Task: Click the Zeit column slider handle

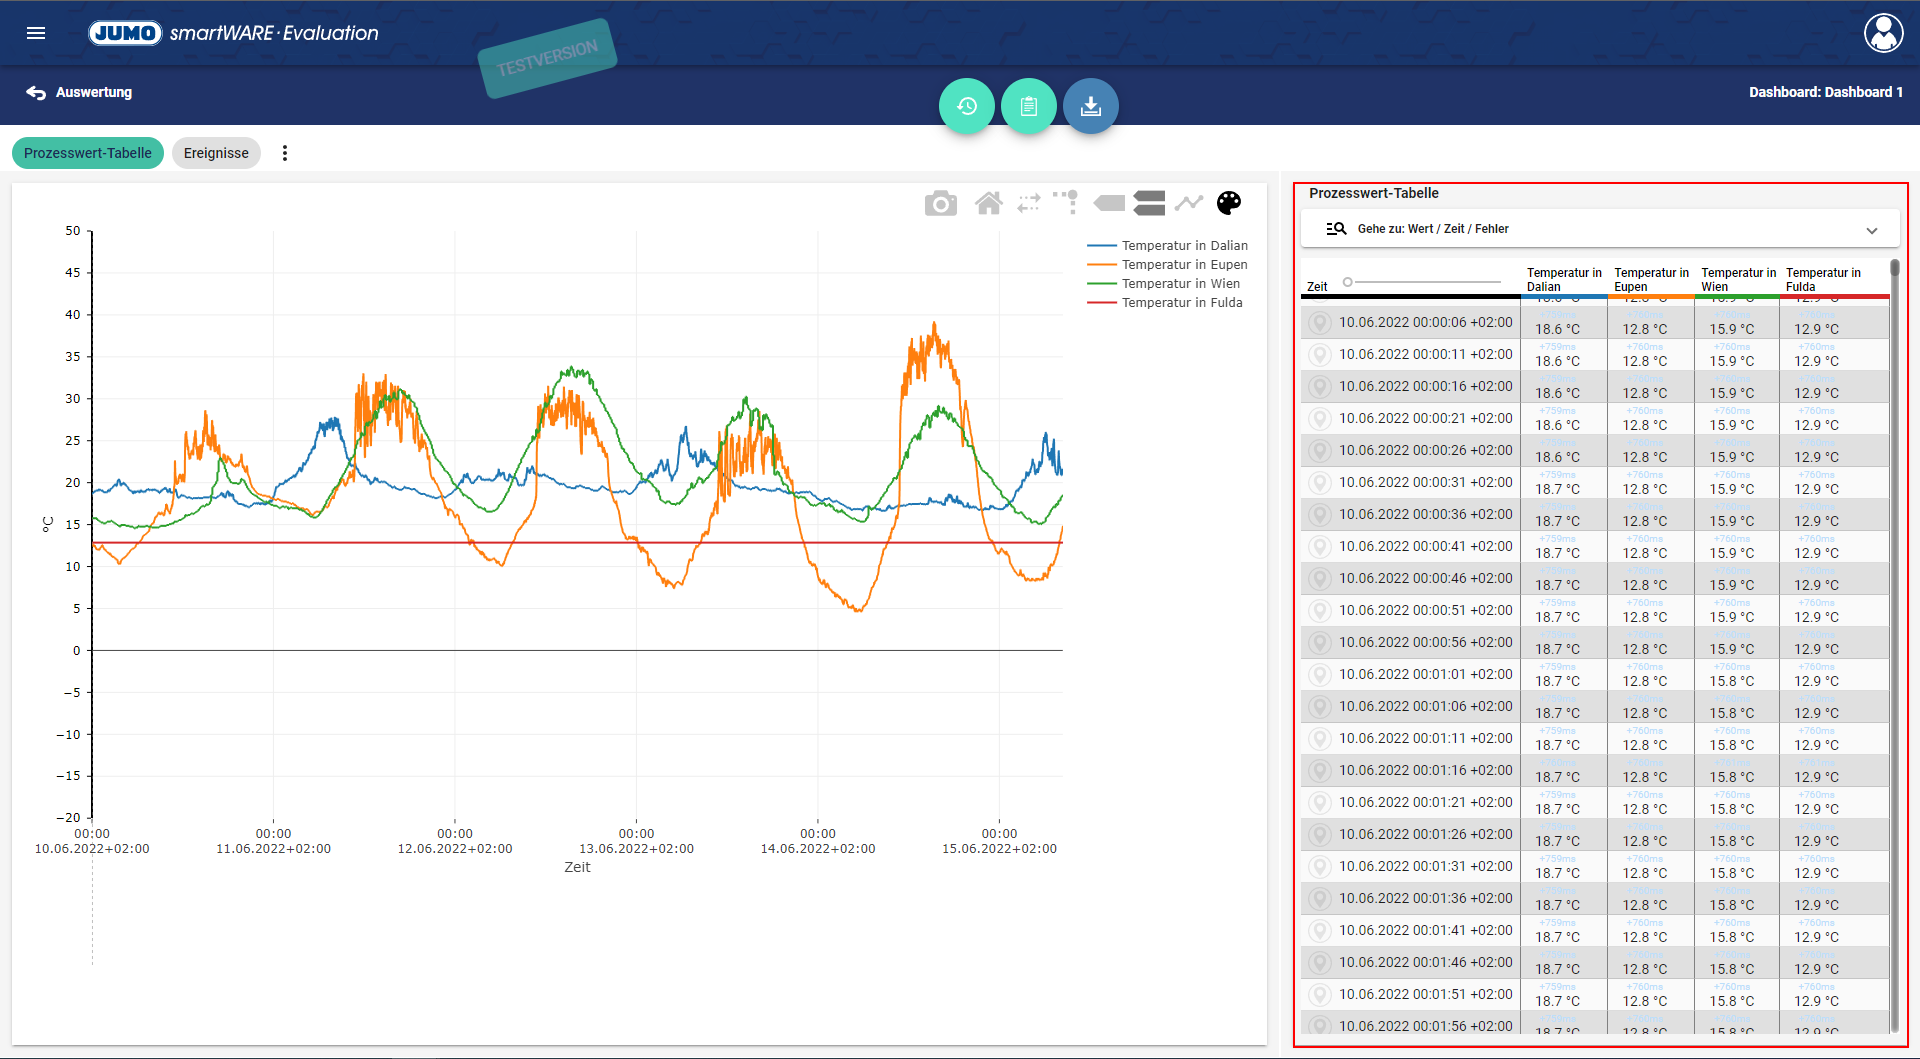Action: (1348, 282)
